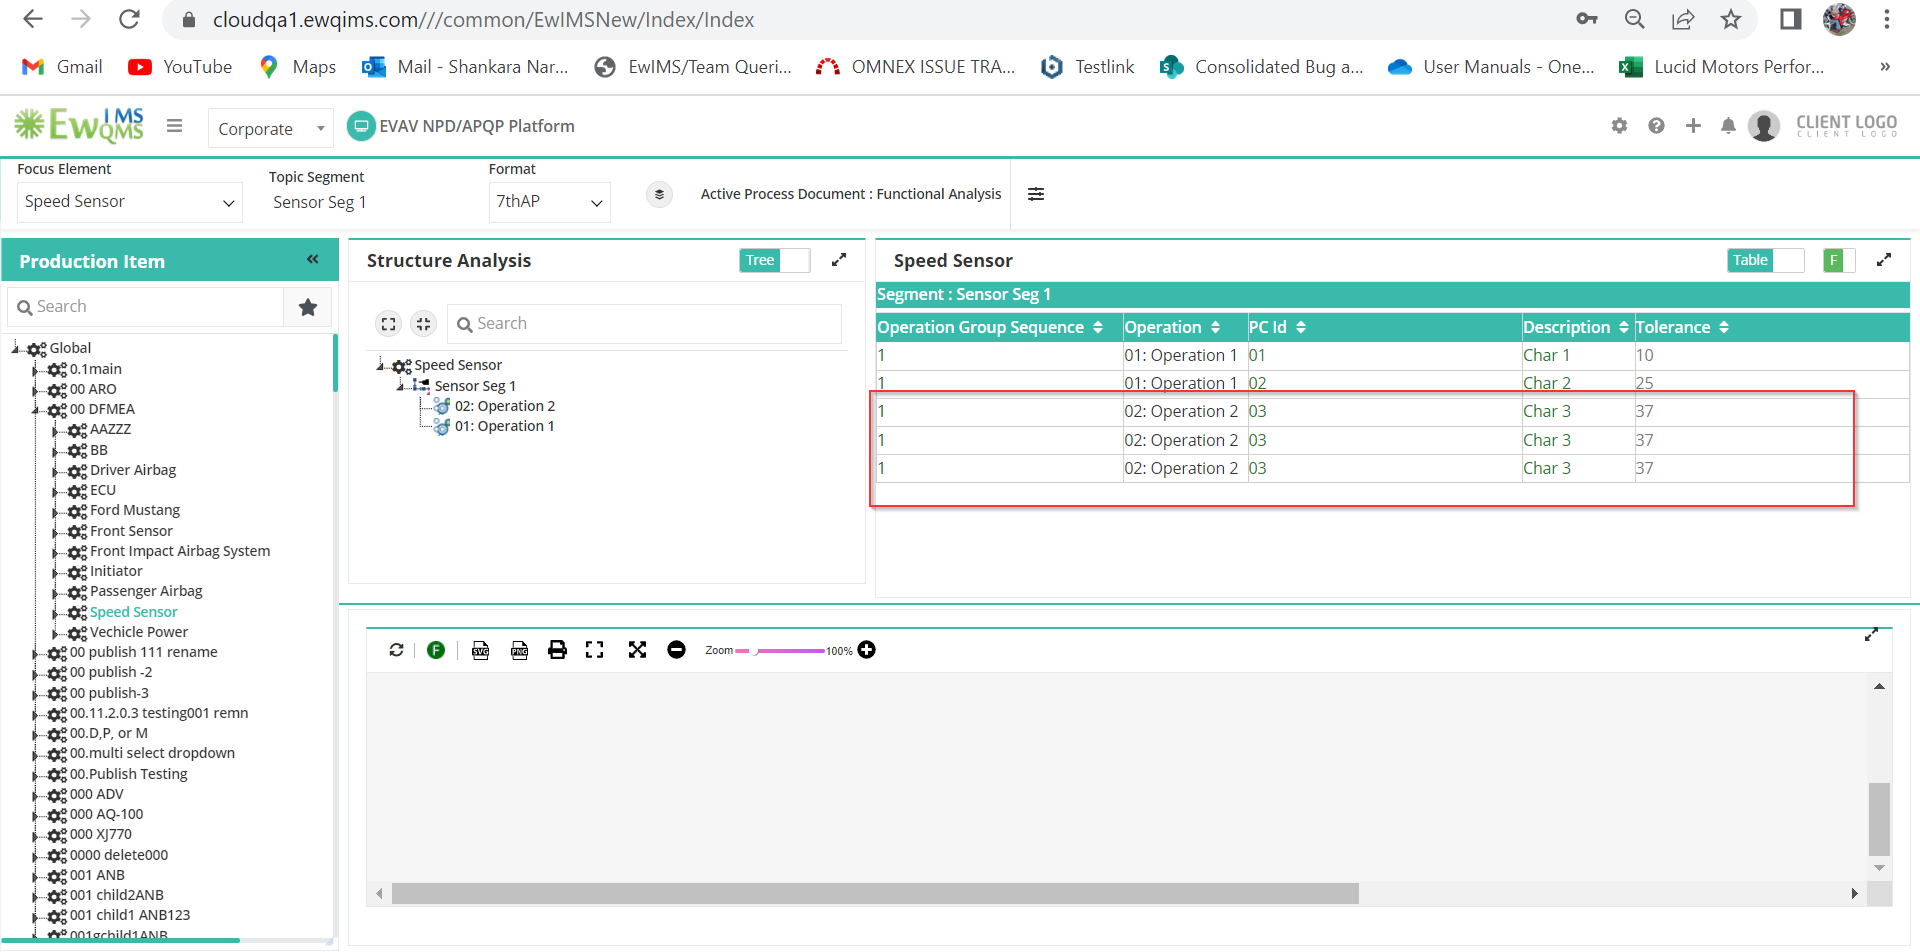Open PC Id 01 link in table
Viewport: 1920px width, 952px height.
[1257, 355]
